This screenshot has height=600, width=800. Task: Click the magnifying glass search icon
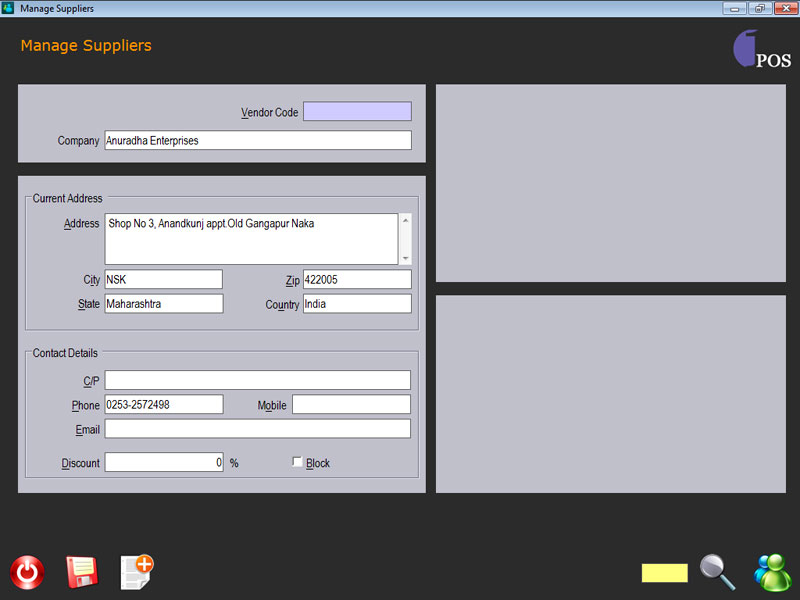(717, 572)
